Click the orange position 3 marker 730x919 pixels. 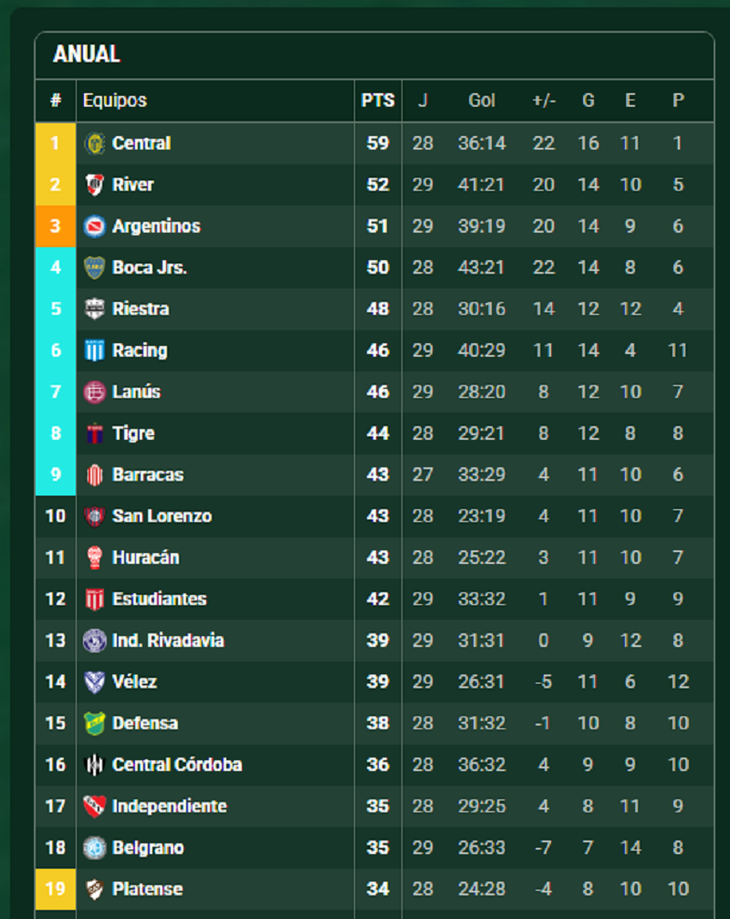click(x=55, y=226)
